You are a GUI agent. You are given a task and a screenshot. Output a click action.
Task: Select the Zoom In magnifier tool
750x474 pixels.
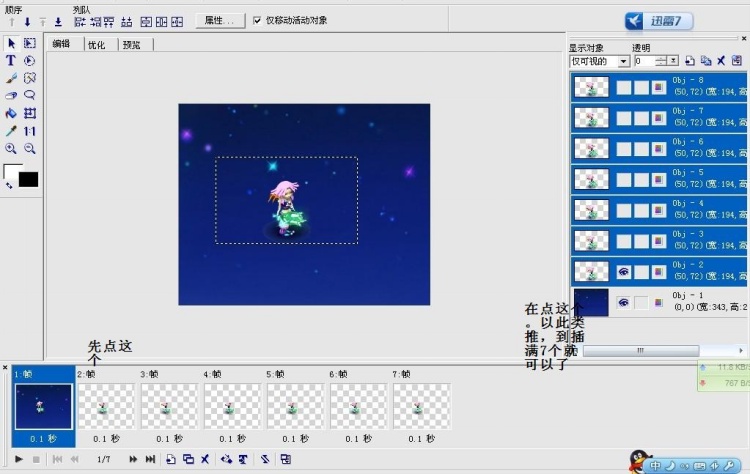coord(11,149)
